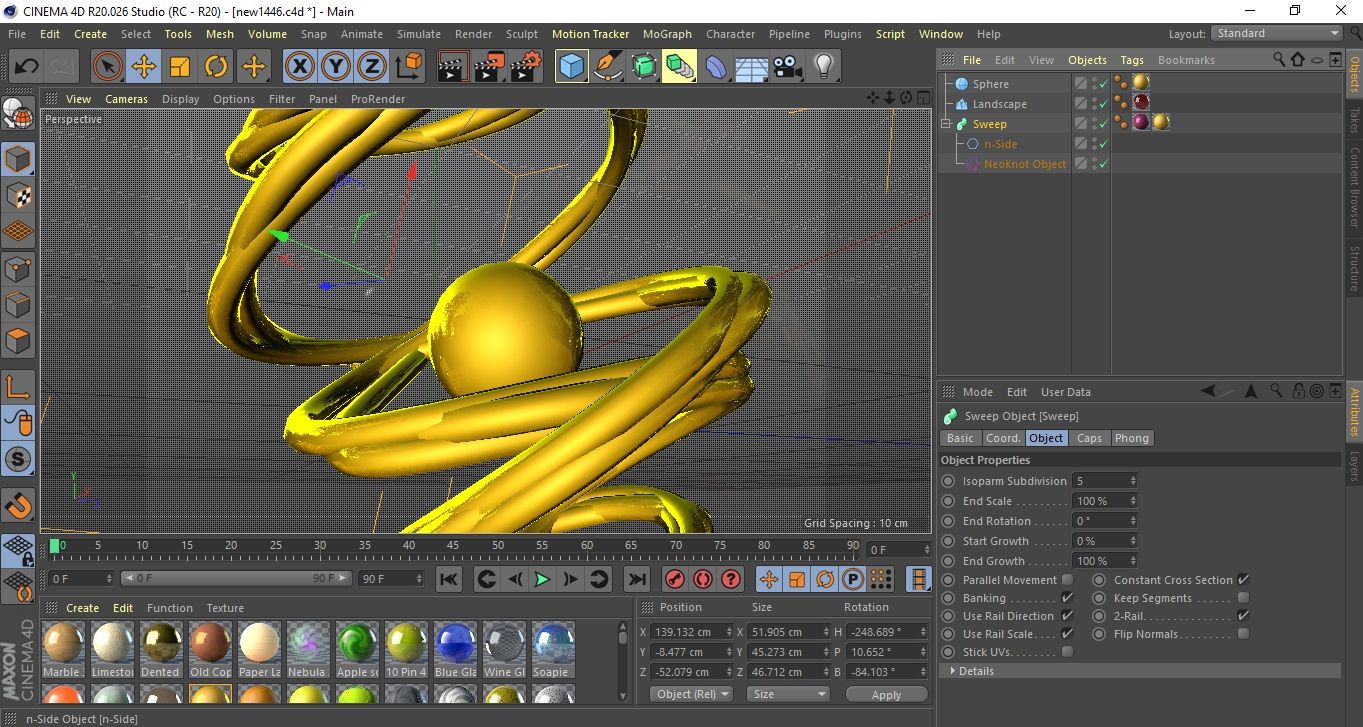Switch to the Caps tab

(x=1089, y=438)
